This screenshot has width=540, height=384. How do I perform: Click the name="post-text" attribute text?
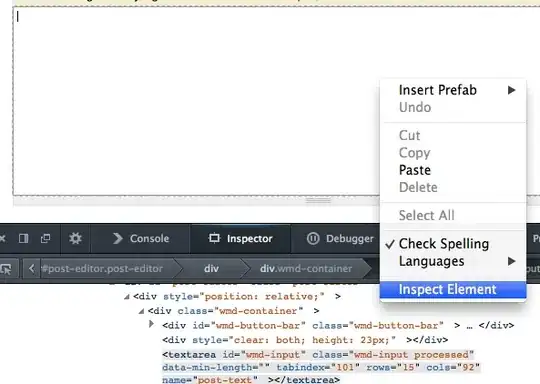point(210,380)
